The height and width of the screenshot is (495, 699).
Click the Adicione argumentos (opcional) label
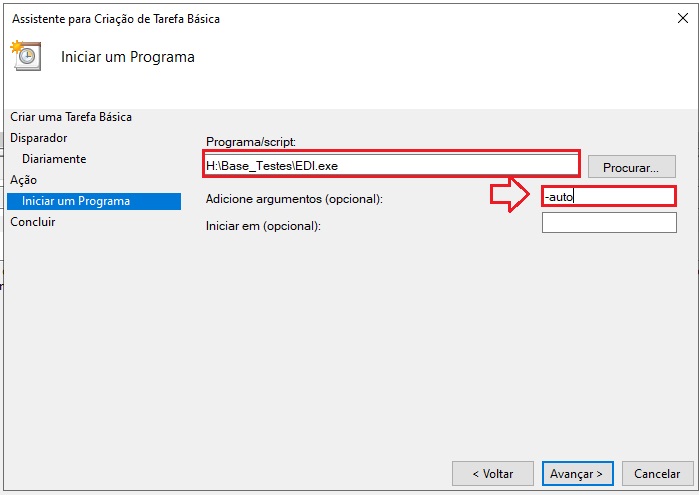coord(294,199)
